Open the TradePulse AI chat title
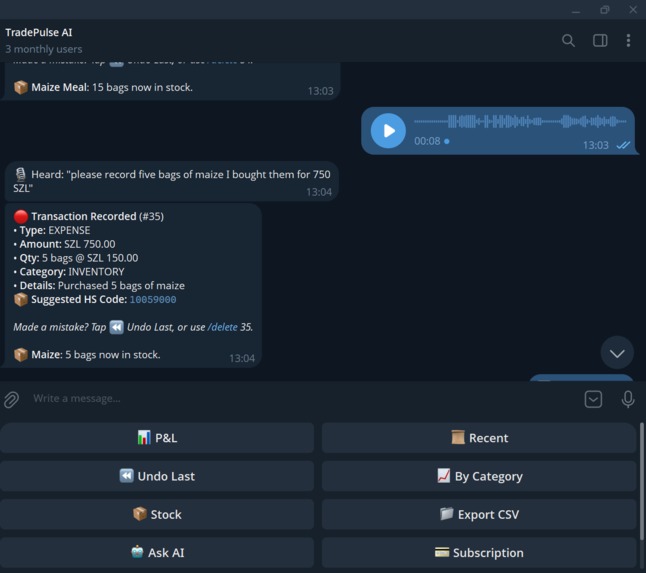Viewport: 646px width, 573px height. (x=39, y=33)
